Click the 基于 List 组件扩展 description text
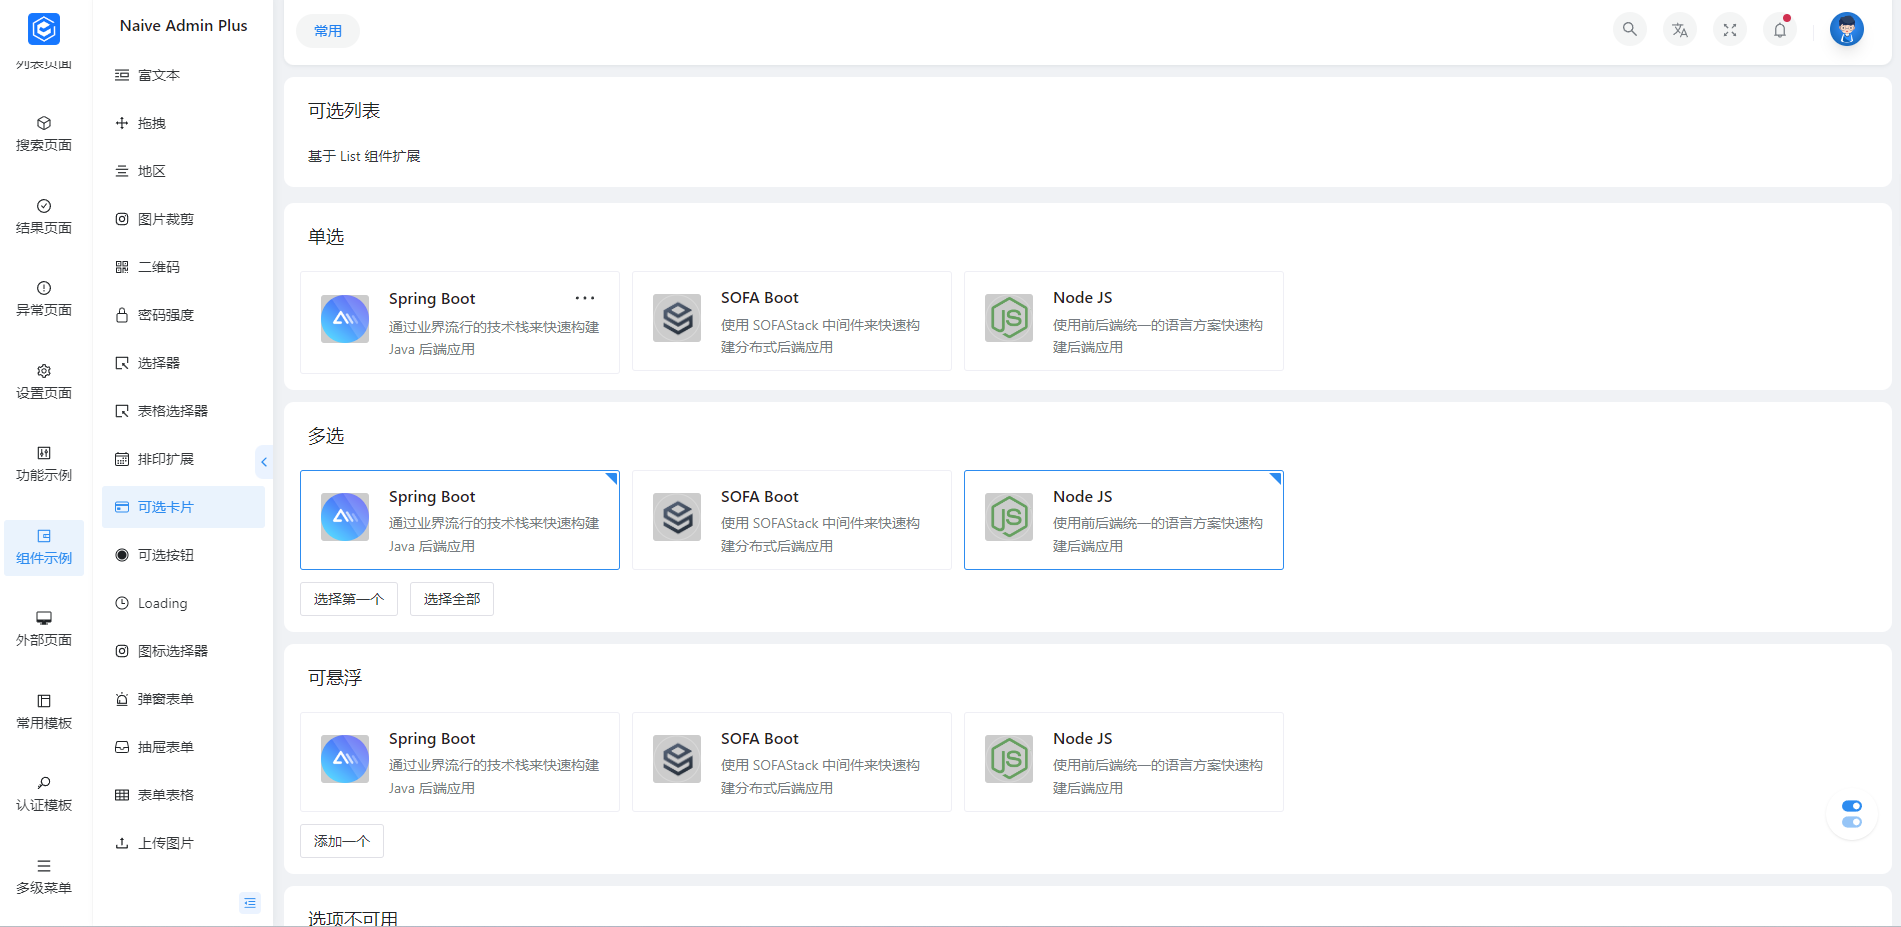The image size is (1901, 927). 364,156
